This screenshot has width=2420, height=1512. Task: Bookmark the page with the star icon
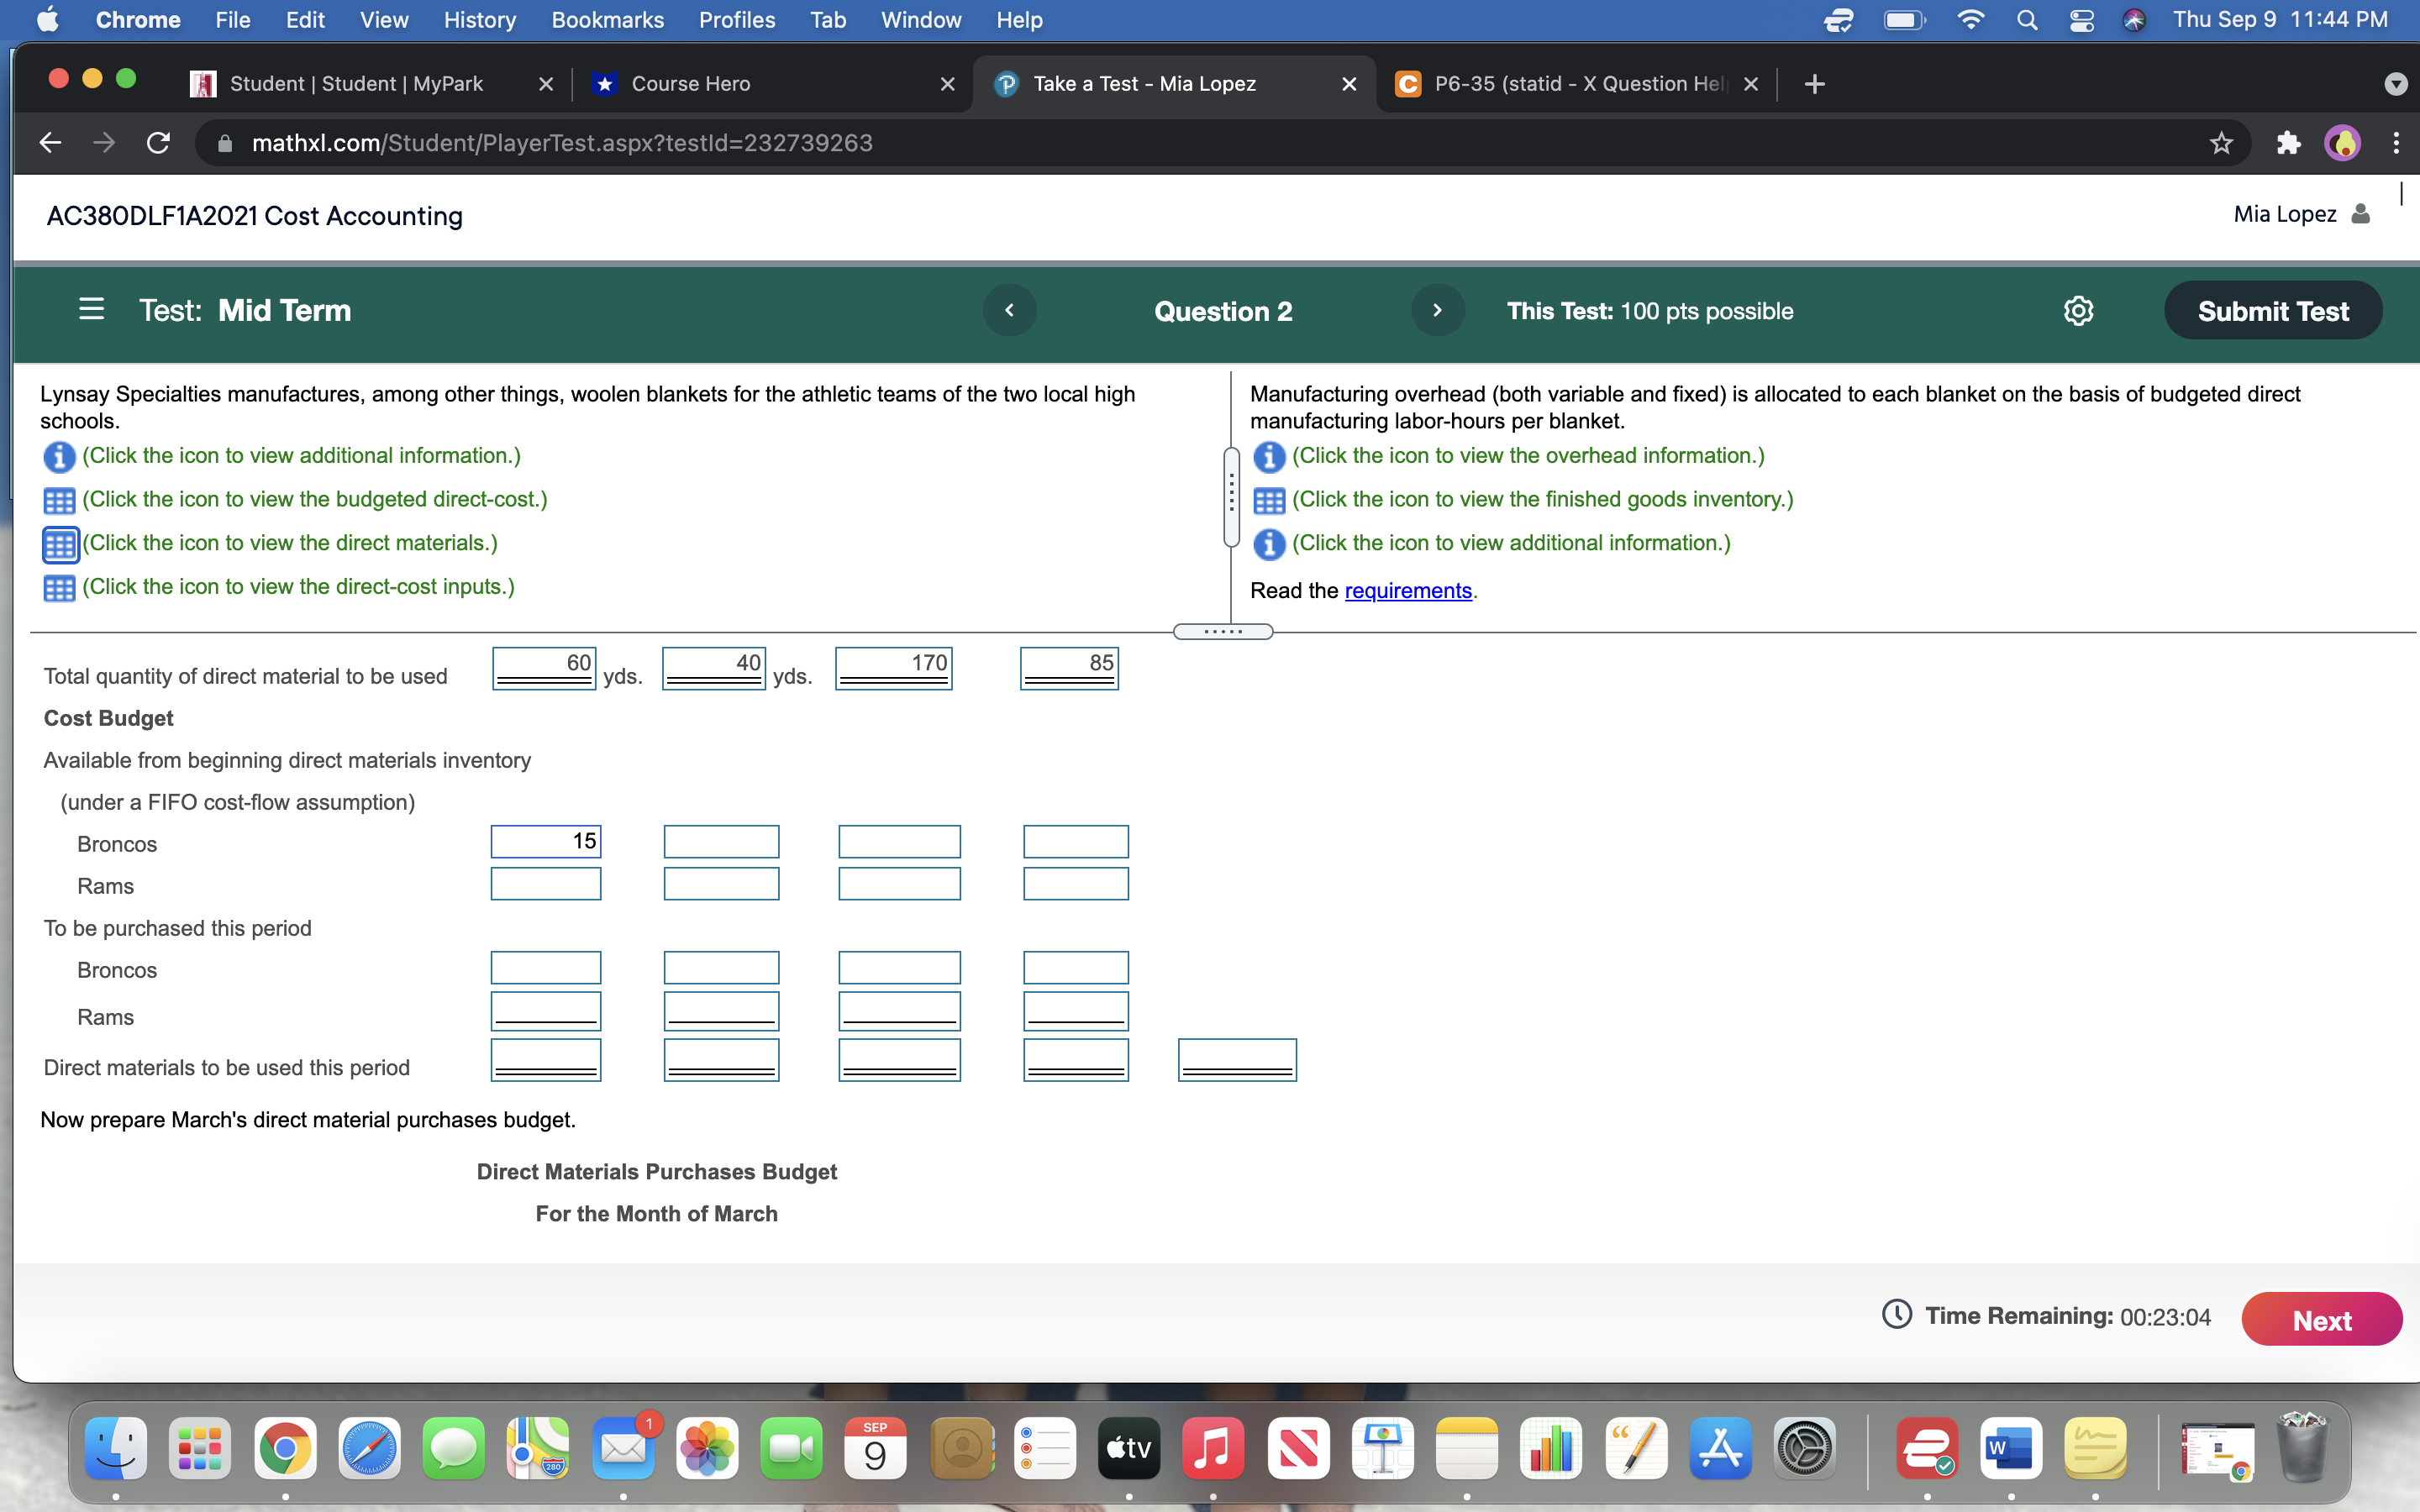click(x=2221, y=143)
